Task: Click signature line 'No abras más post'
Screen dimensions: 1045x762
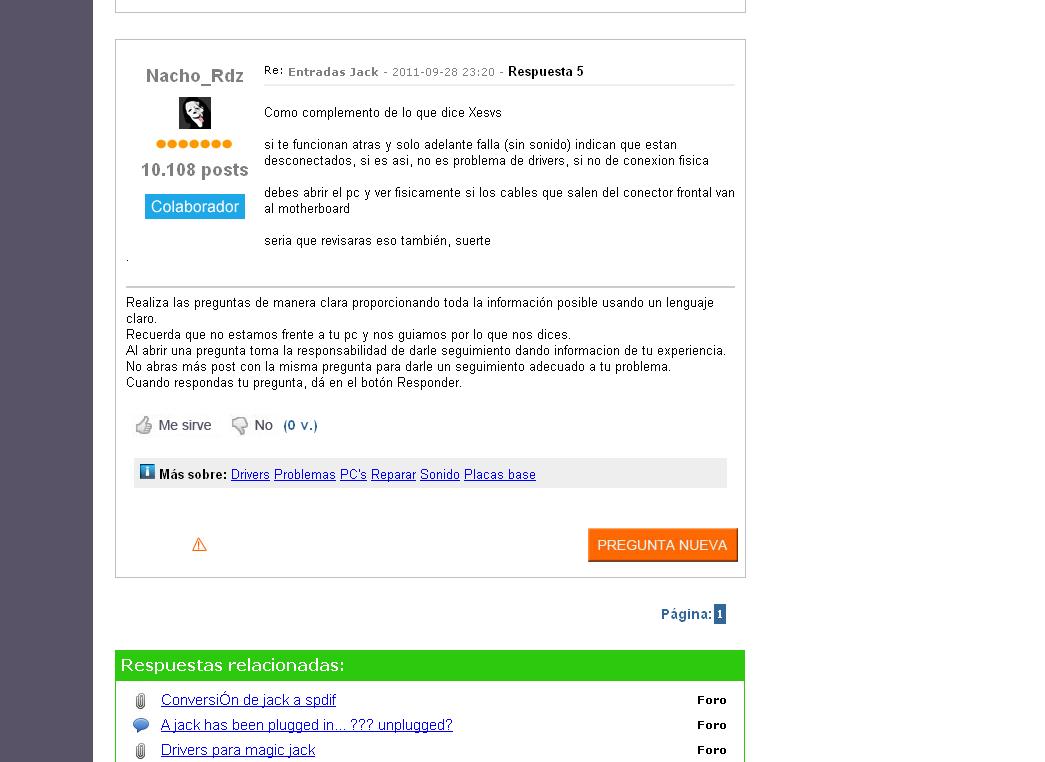Action: (399, 367)
